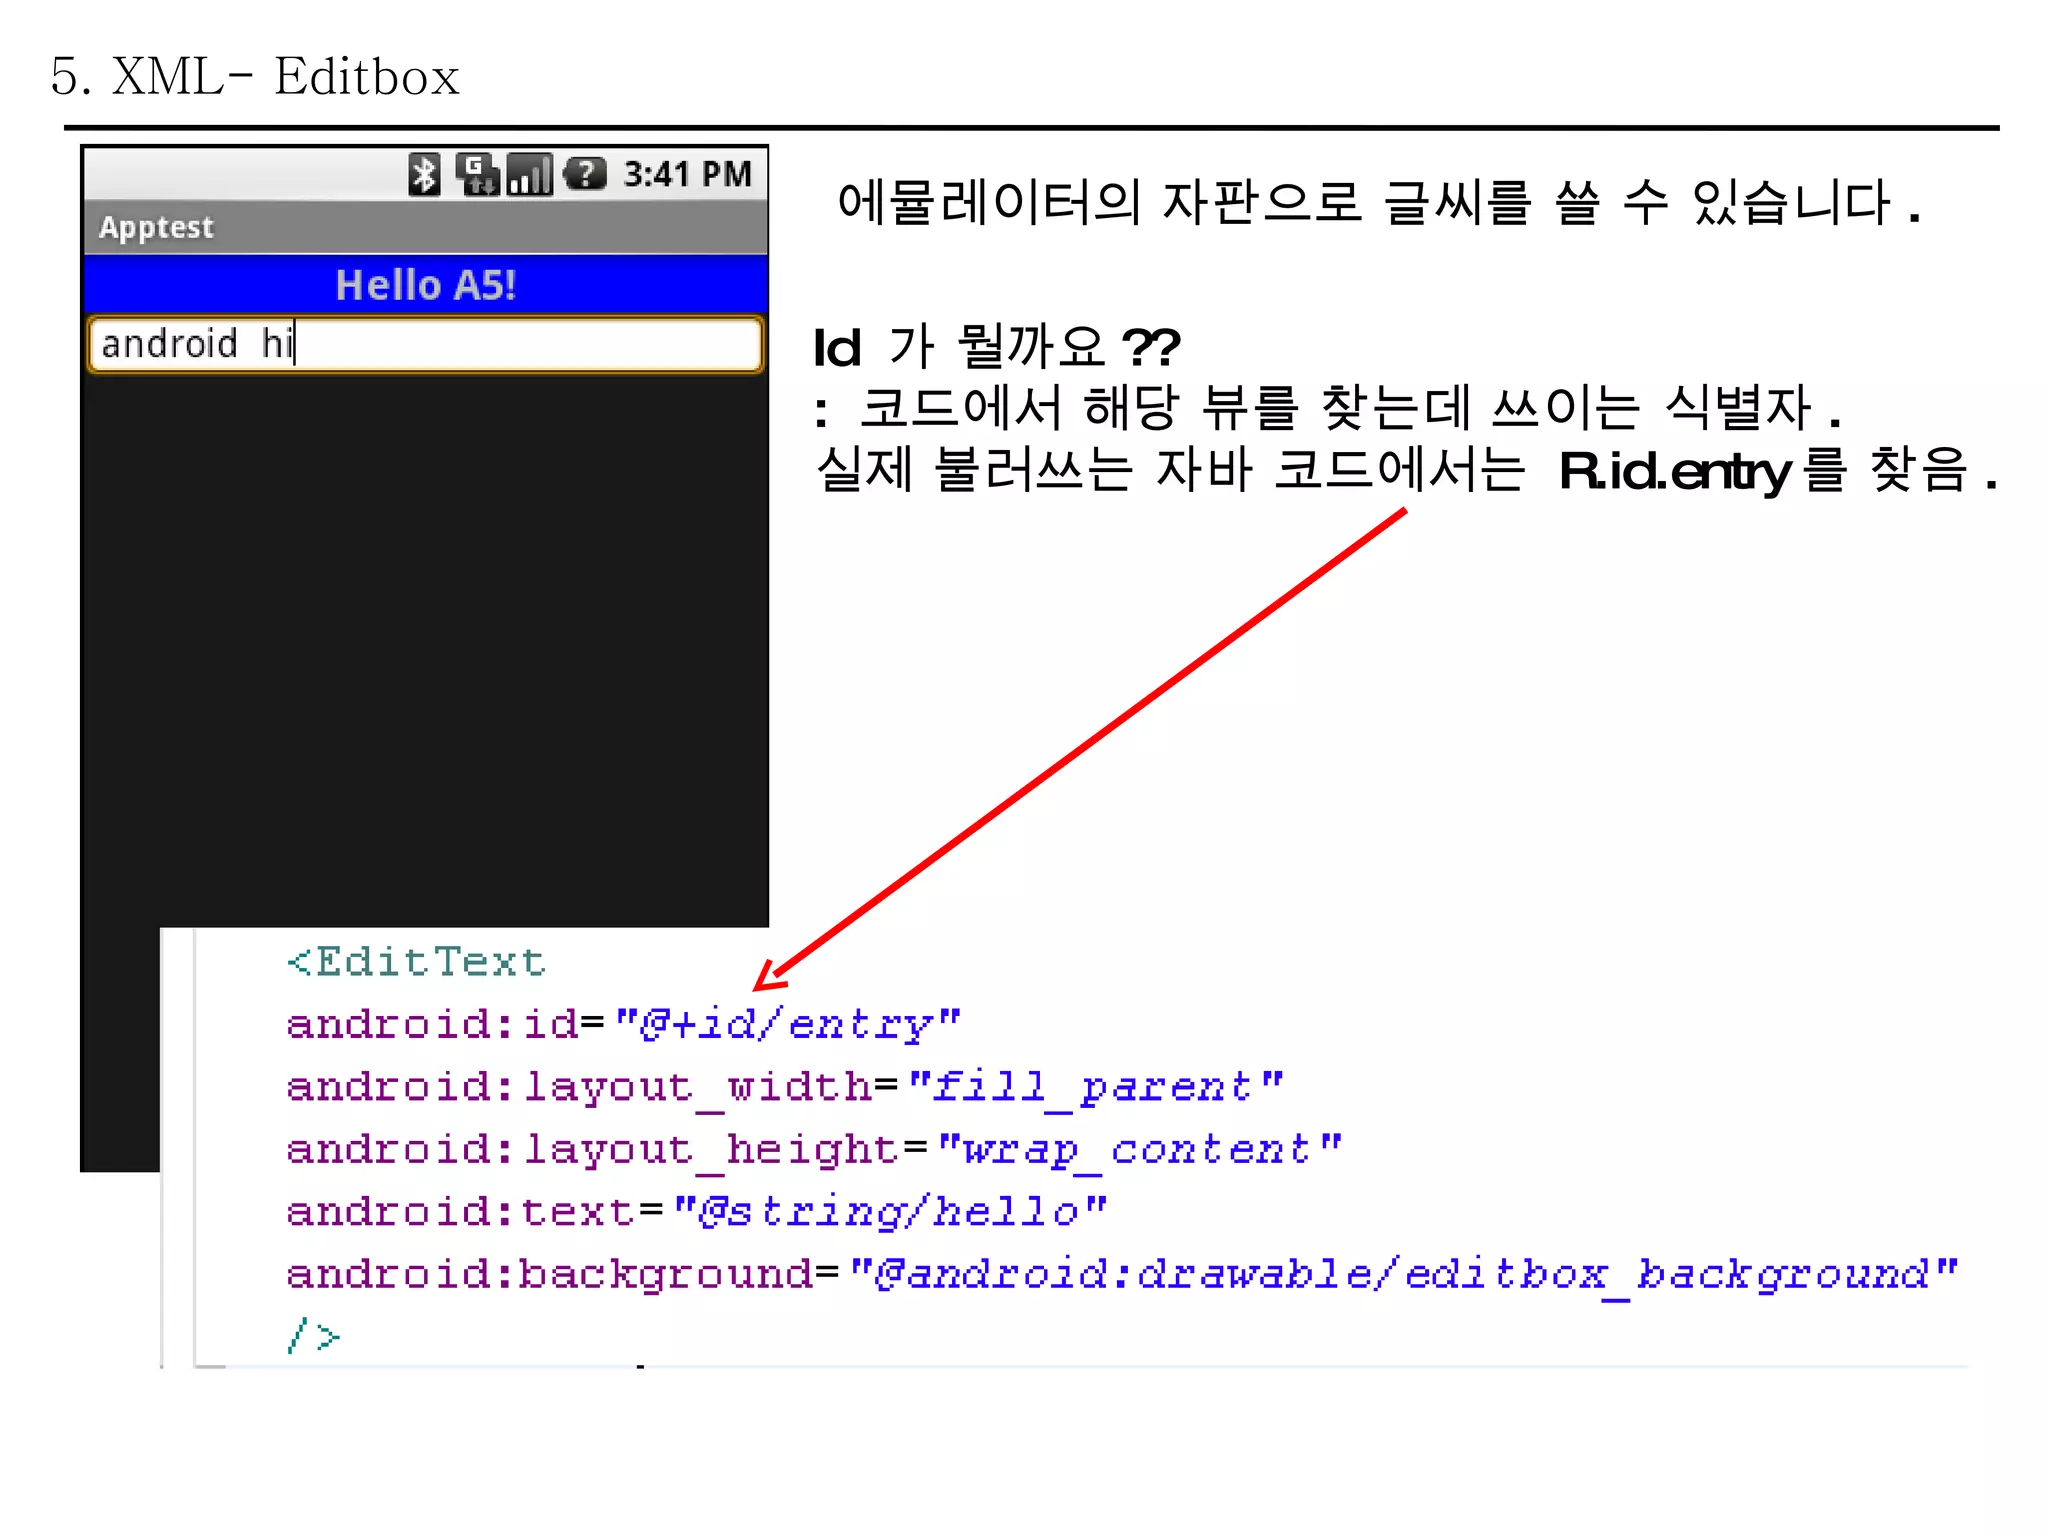Click the closing /> tag
The width and height of the screenshot is (2048, 1536).
[313, 1336]
